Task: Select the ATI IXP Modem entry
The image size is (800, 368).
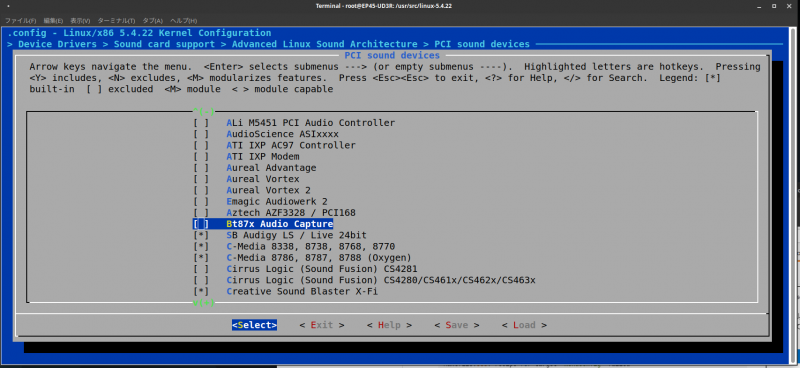Action: (263, 156)
